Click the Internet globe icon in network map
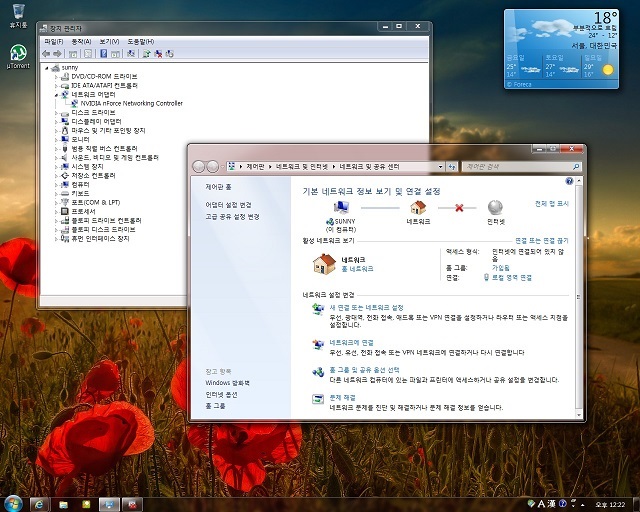Screen dimensions: 640x512 (x=495, y=207)
